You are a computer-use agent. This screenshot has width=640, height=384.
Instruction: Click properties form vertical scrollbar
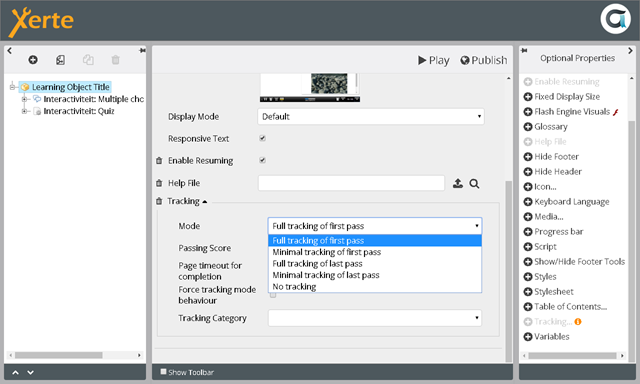[509, 271]
